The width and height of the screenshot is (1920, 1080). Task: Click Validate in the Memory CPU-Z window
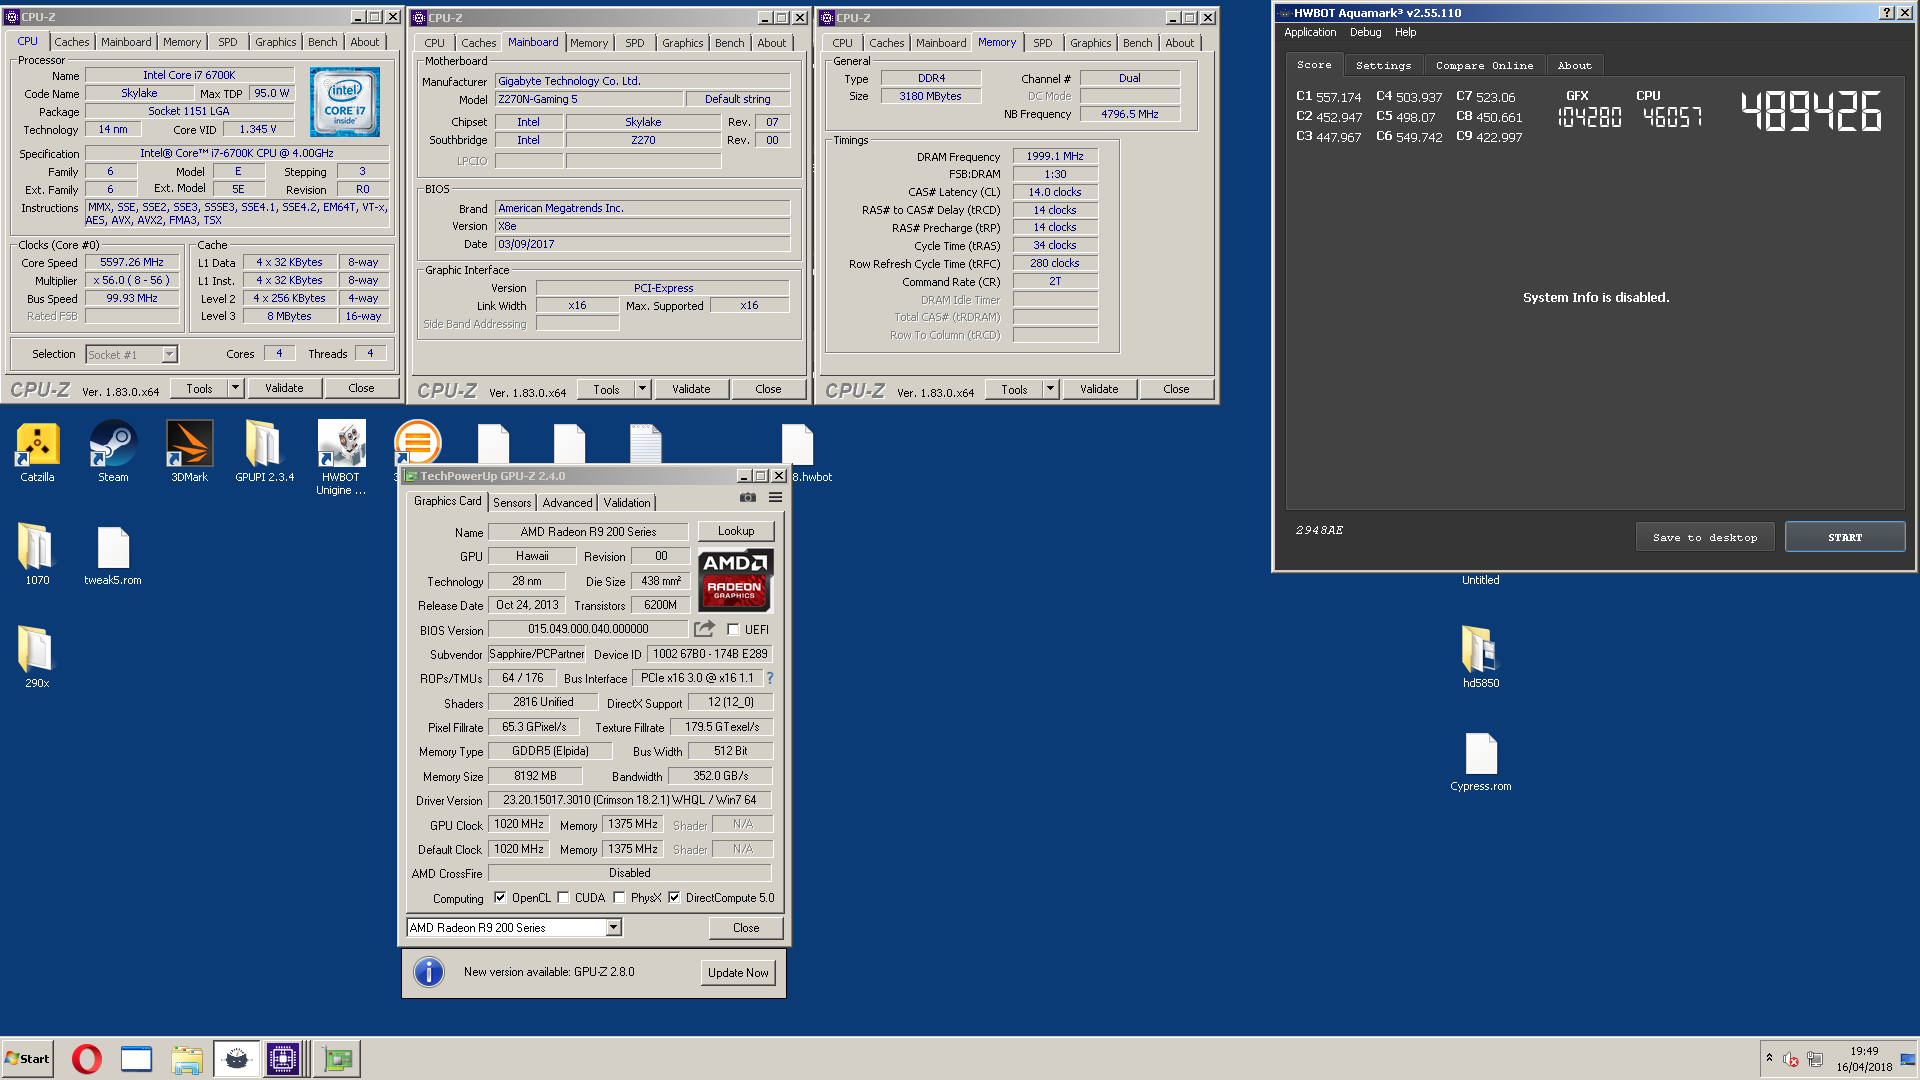1099,389
